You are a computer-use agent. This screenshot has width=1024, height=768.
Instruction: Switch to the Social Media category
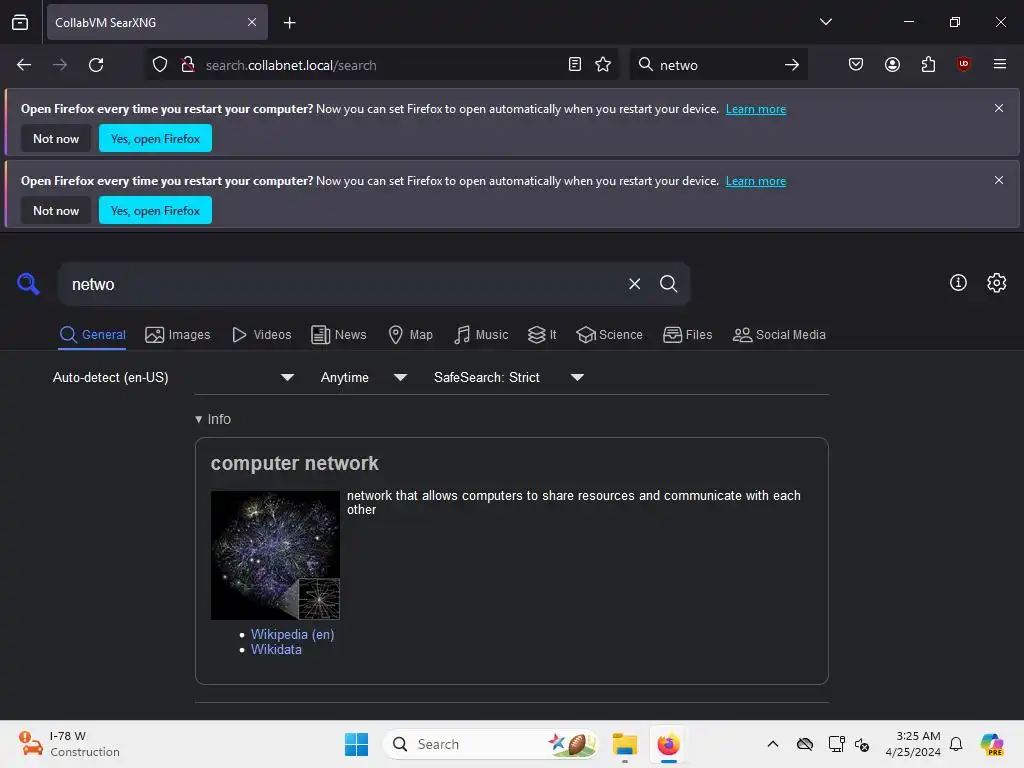[779, 334]
